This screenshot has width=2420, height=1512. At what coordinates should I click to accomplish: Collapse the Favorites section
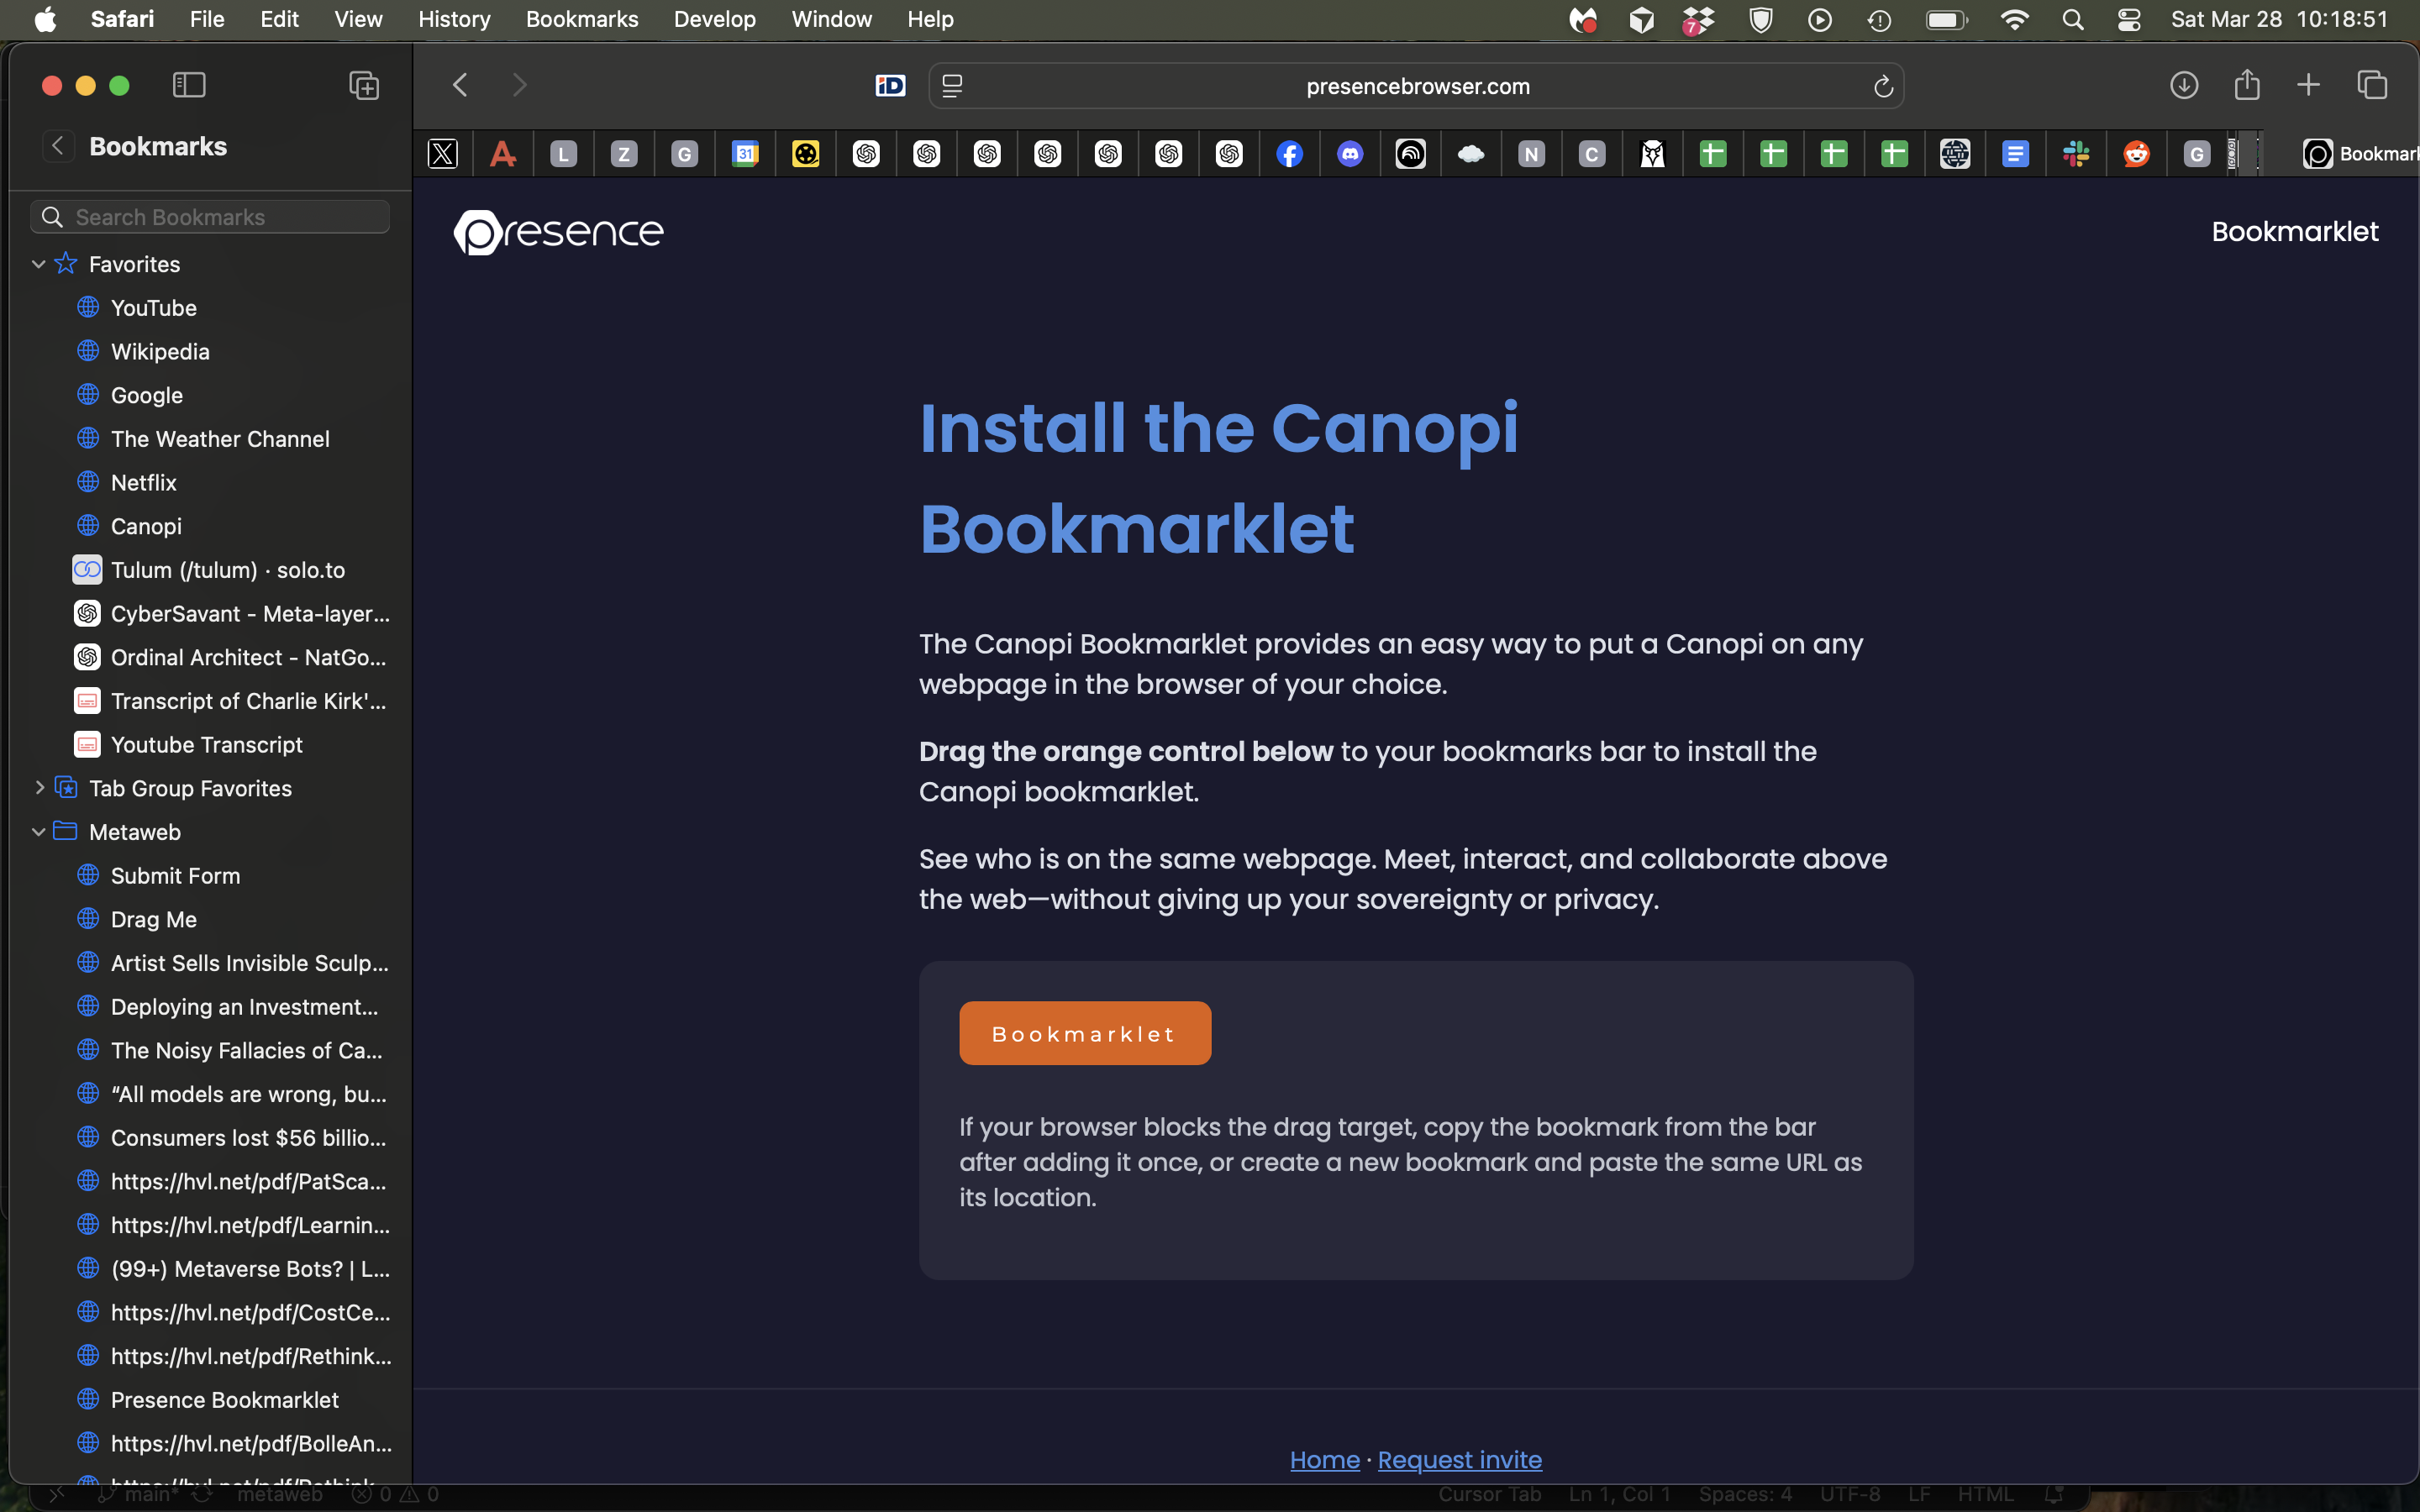[39, 264]
